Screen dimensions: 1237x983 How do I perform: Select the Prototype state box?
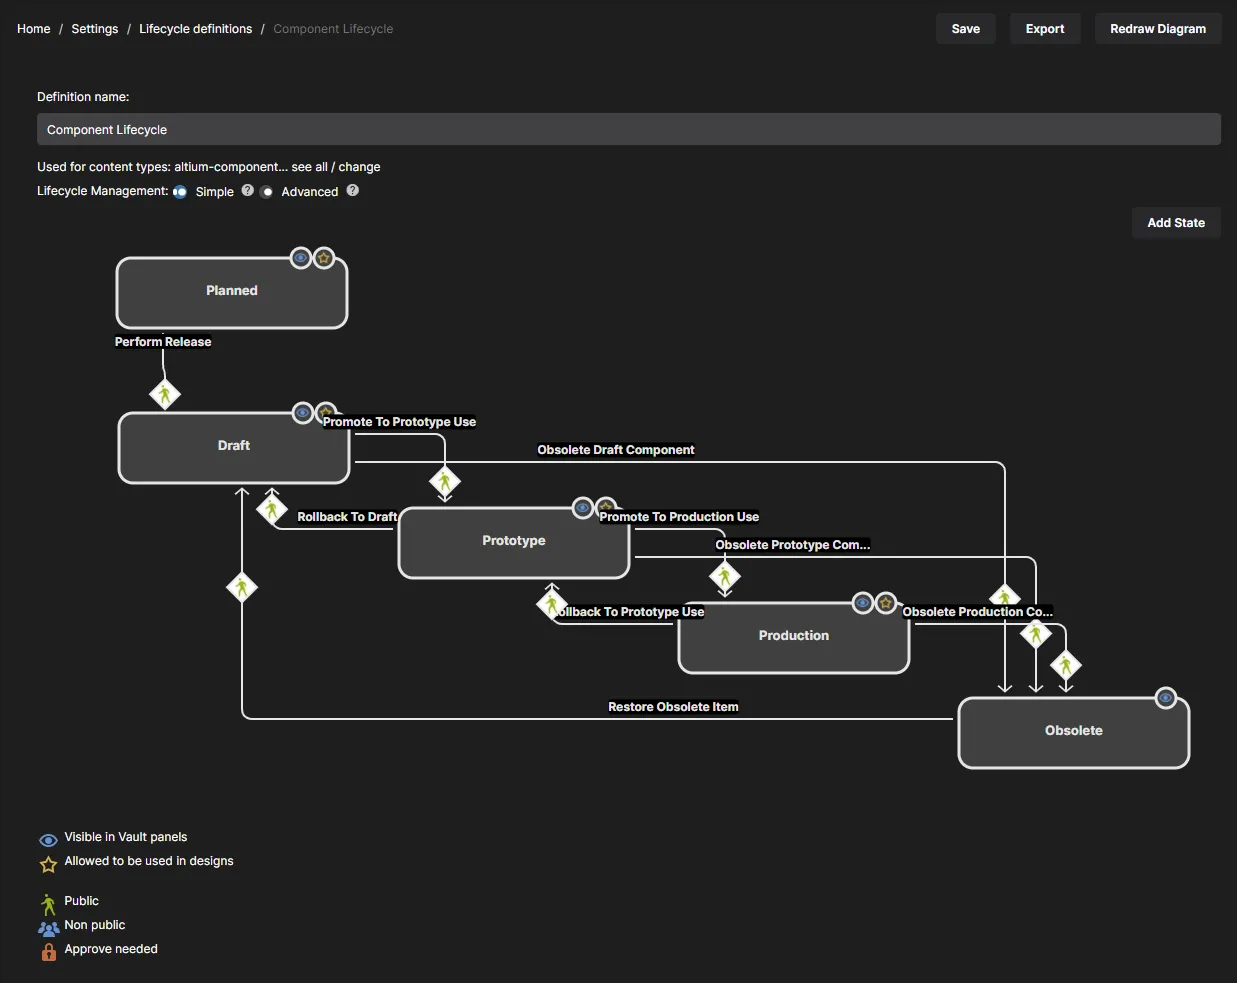[514, 542]
